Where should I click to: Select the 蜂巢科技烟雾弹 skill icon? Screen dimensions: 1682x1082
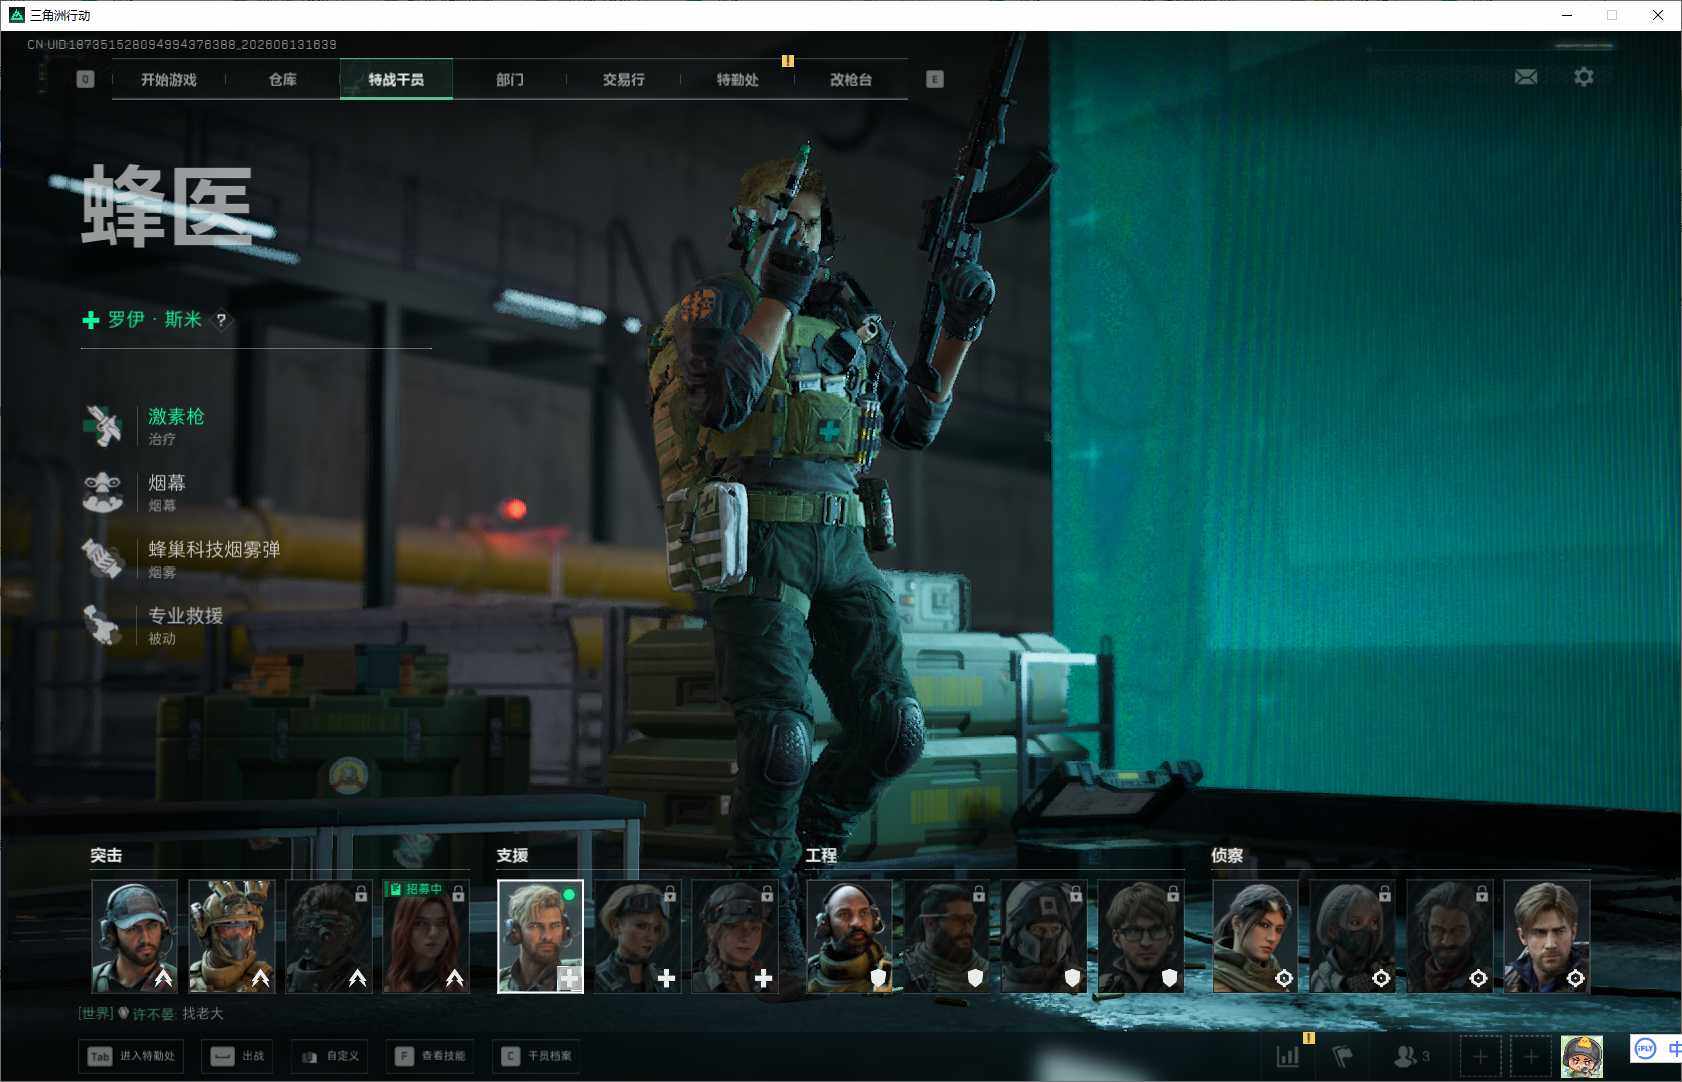click(102, 559)
